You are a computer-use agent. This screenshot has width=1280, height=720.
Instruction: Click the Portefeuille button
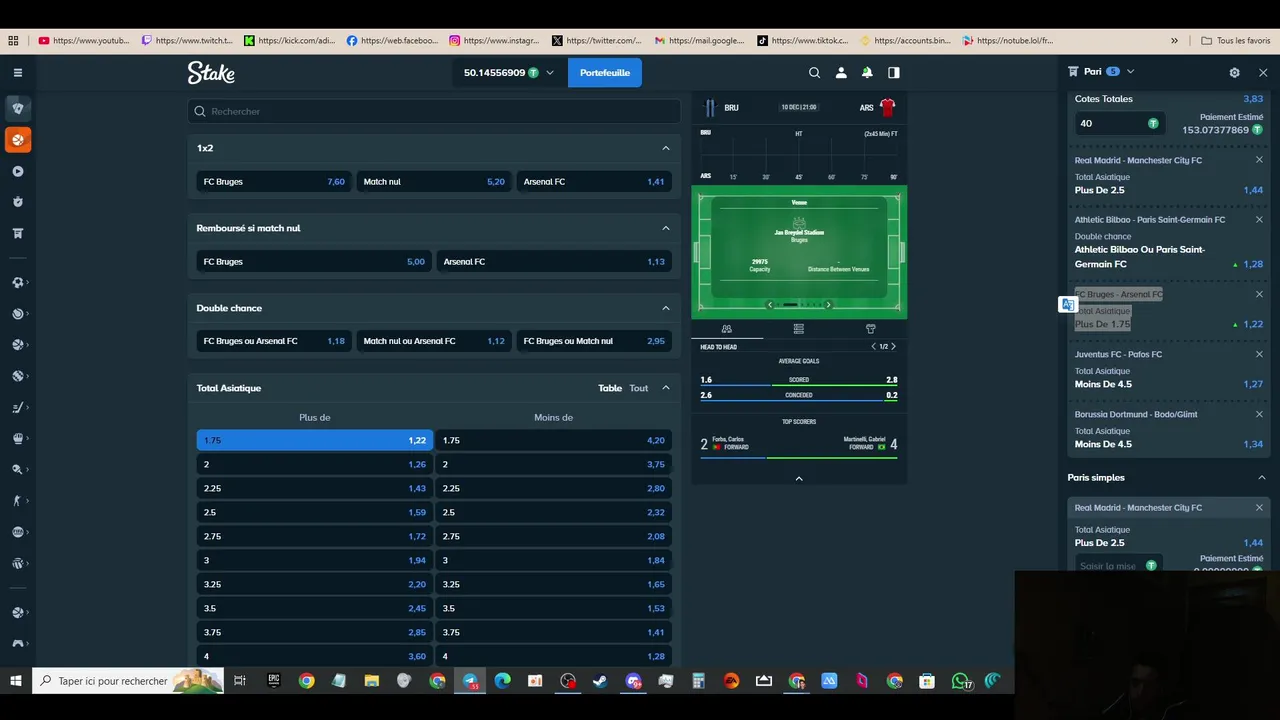tap(605, 72)
